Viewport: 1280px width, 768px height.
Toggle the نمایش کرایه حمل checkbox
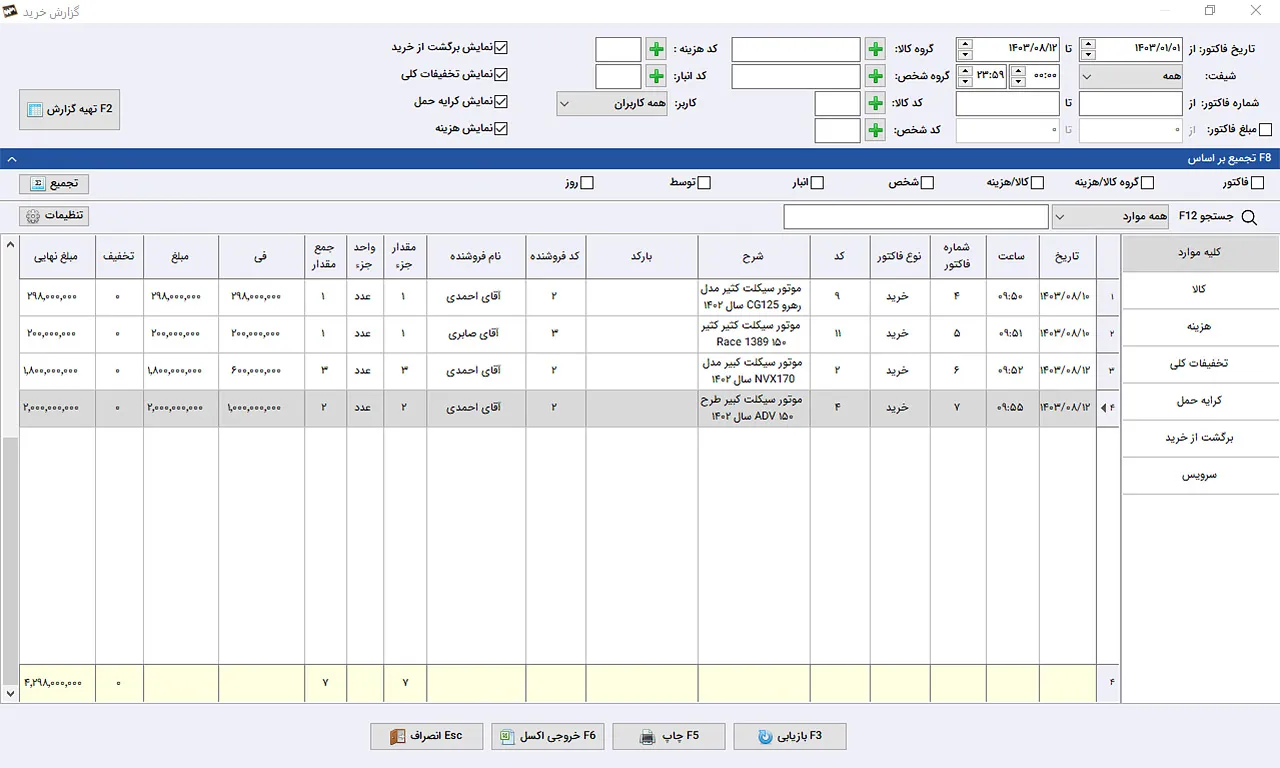503,101
